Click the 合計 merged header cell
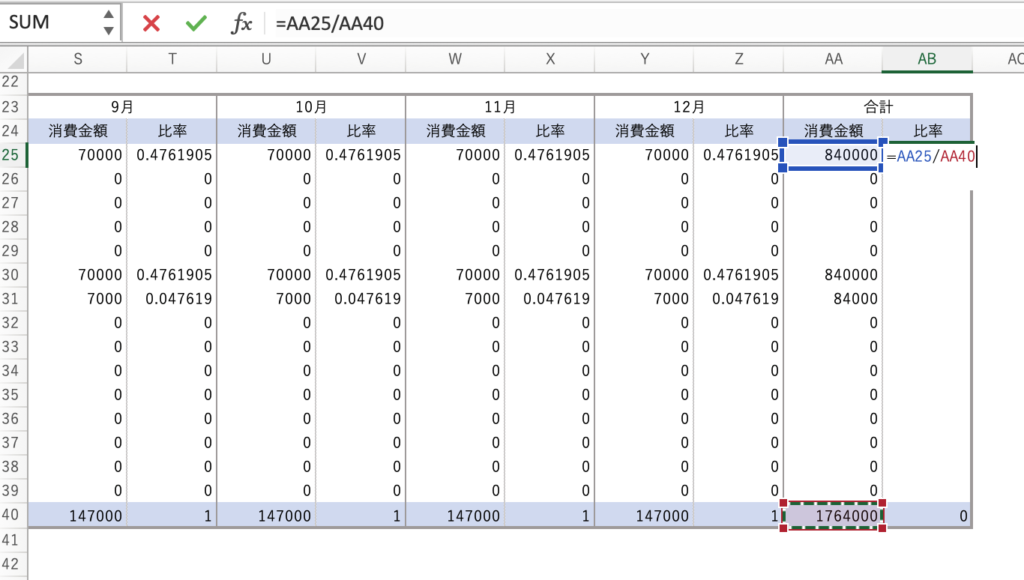 pos(876,106)
